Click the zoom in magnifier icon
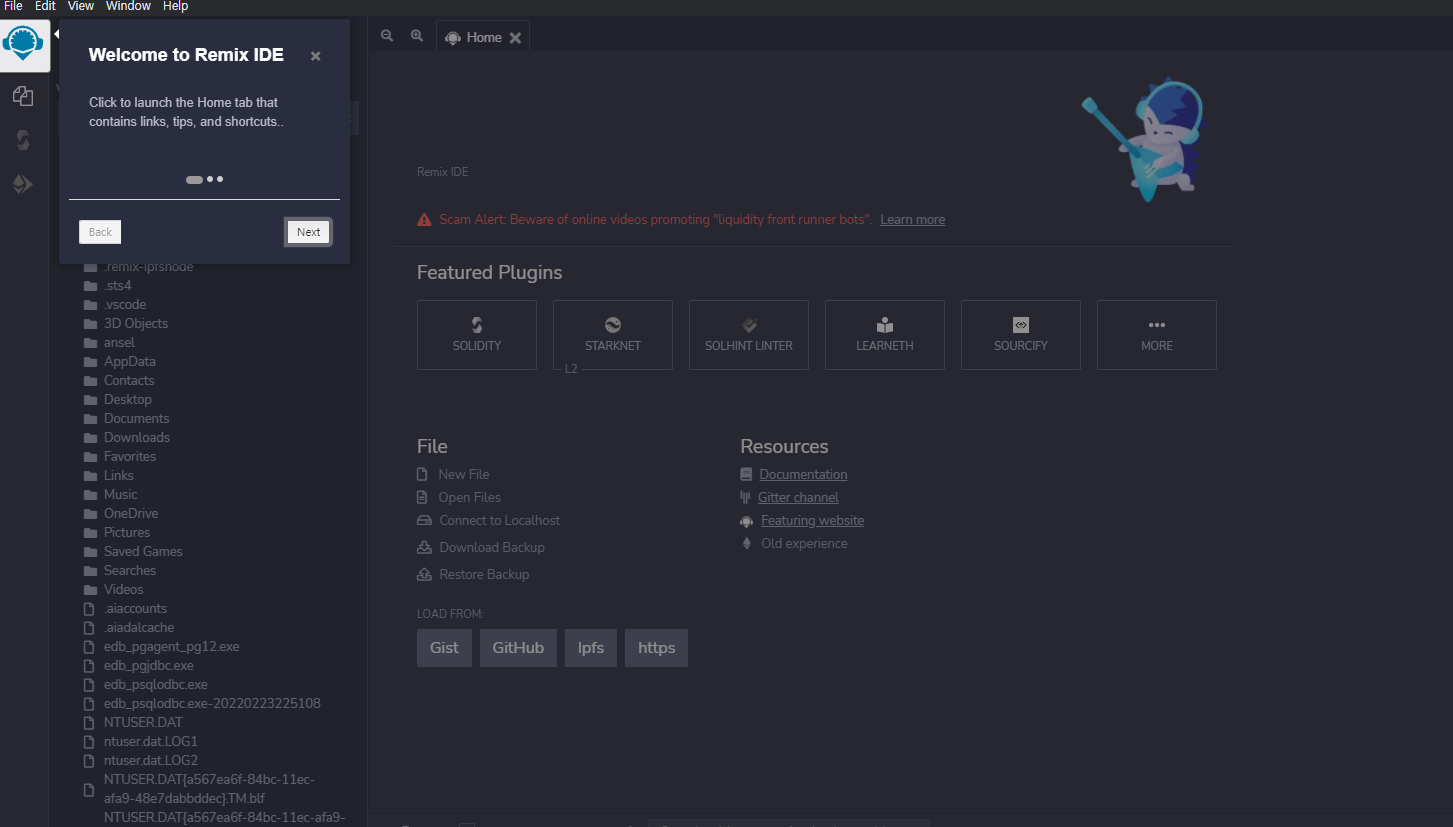1453x827 pixels. coord(417,36)
